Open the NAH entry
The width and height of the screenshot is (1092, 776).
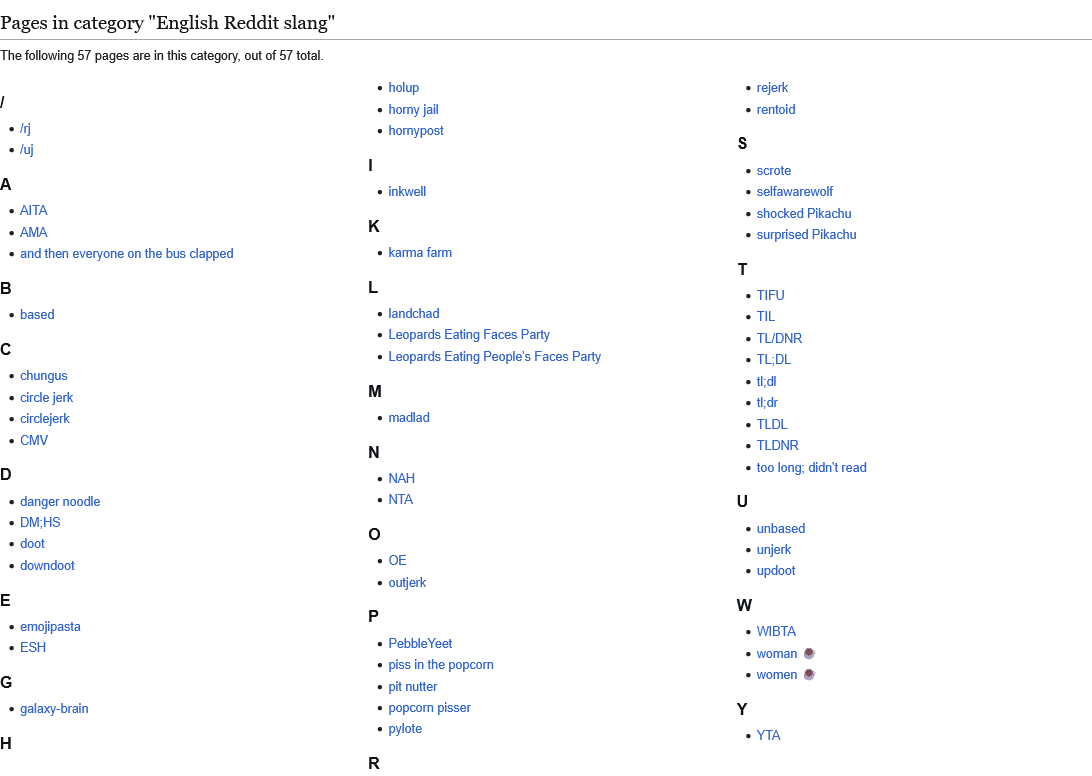click(402, 479)
